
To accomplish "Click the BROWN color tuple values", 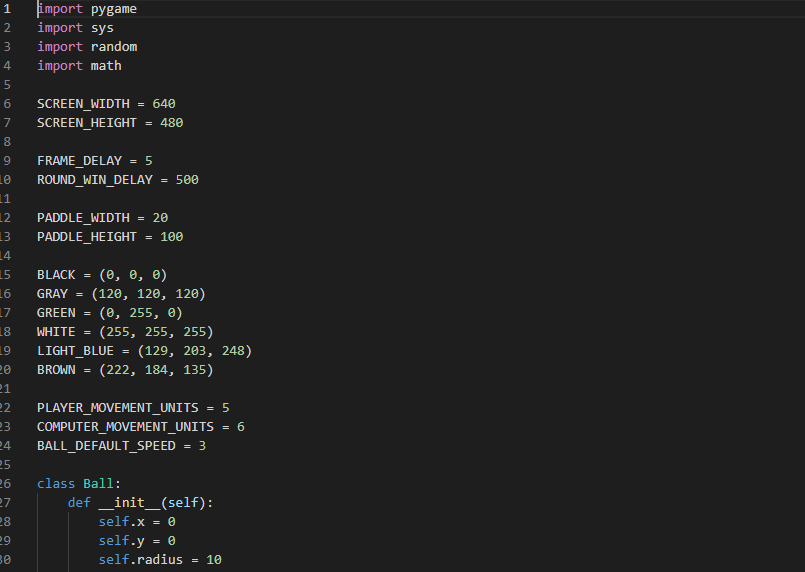I will [x=156, y=370].
